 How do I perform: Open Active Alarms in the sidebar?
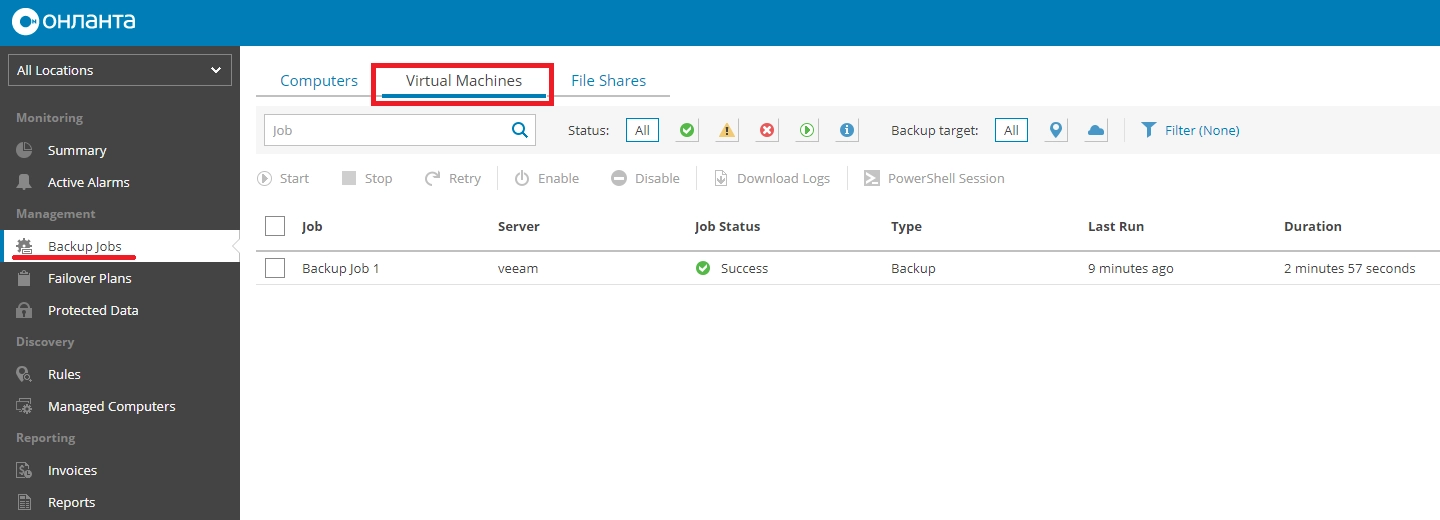(88, 182)
